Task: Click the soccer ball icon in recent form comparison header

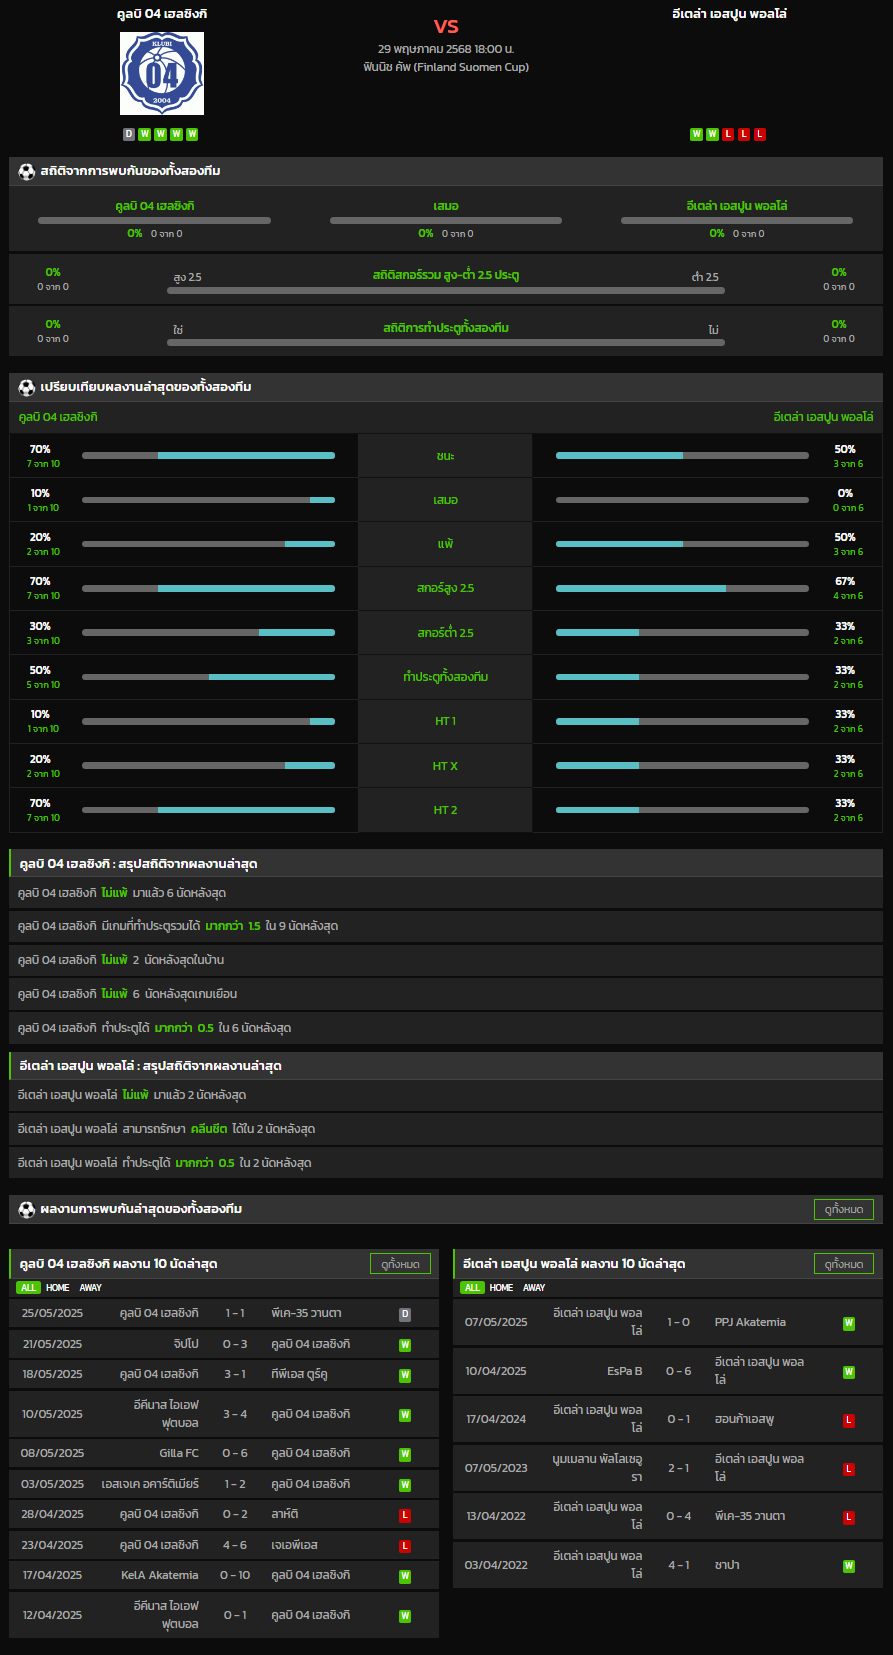Action: pos(27,387)
